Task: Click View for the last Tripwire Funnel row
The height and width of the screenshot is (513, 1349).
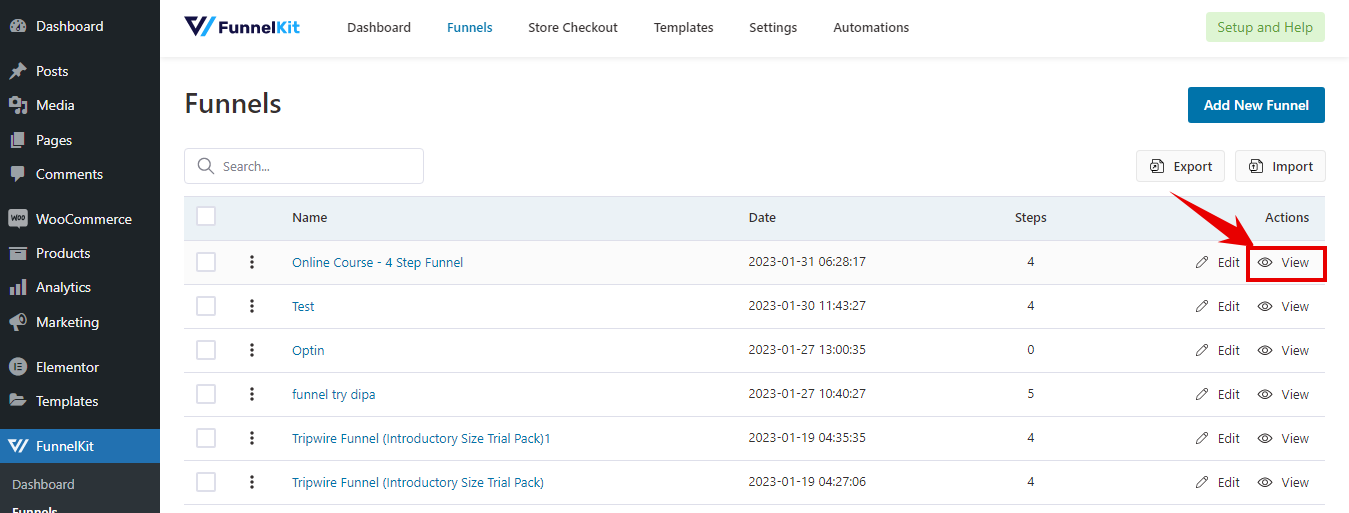Action: (x=1283, y=482)
